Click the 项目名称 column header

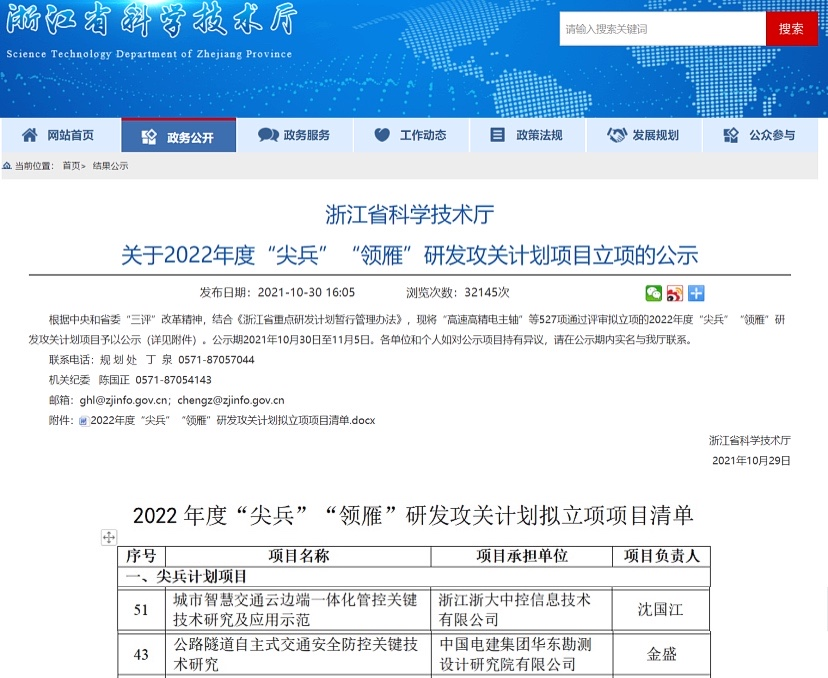point(298,556)
